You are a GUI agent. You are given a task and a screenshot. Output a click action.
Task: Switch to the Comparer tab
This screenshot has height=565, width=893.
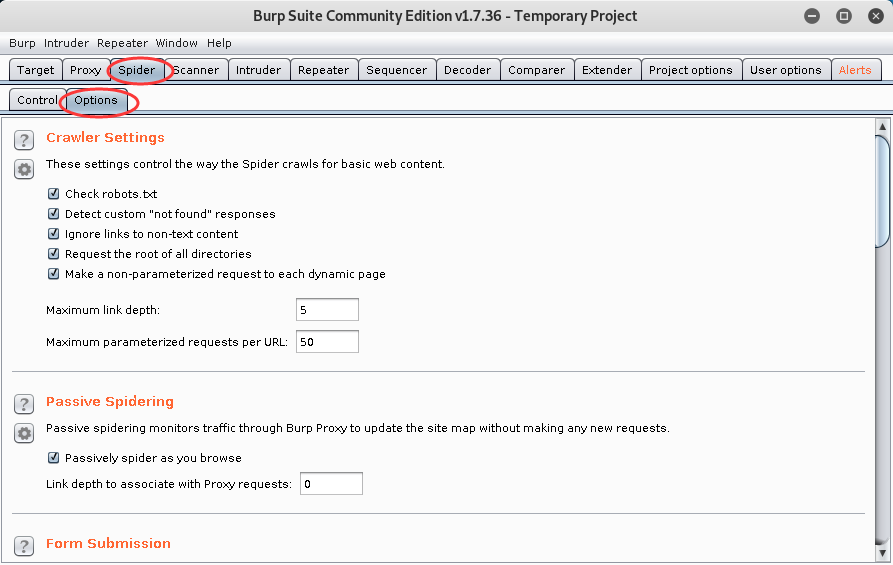536,70
